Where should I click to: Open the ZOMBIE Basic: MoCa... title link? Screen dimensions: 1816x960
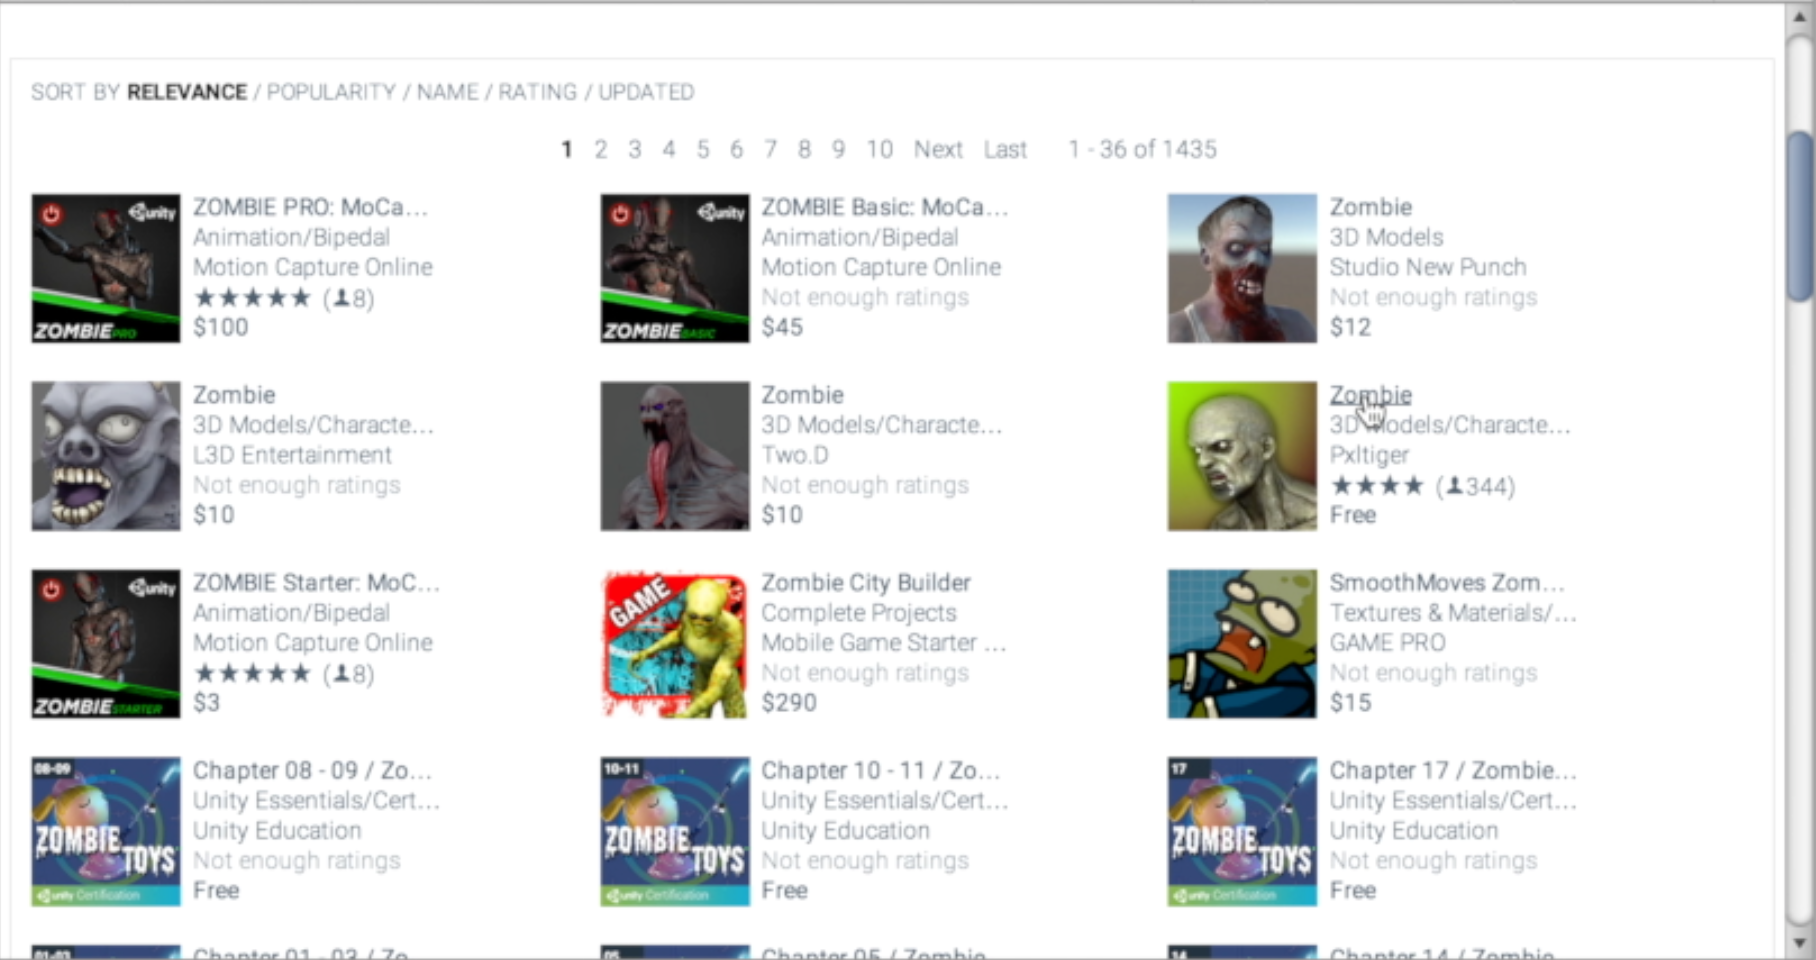[885, 207]
